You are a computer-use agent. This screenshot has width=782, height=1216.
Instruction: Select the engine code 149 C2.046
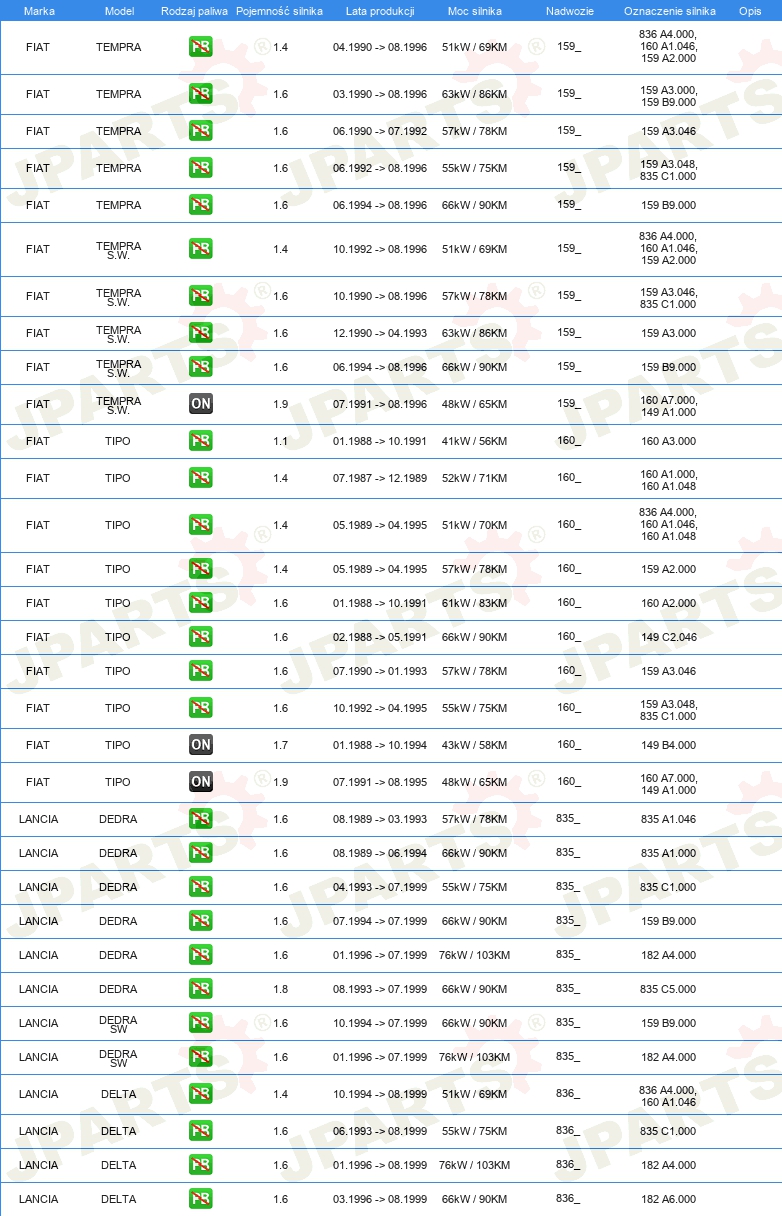pos(669,637)
